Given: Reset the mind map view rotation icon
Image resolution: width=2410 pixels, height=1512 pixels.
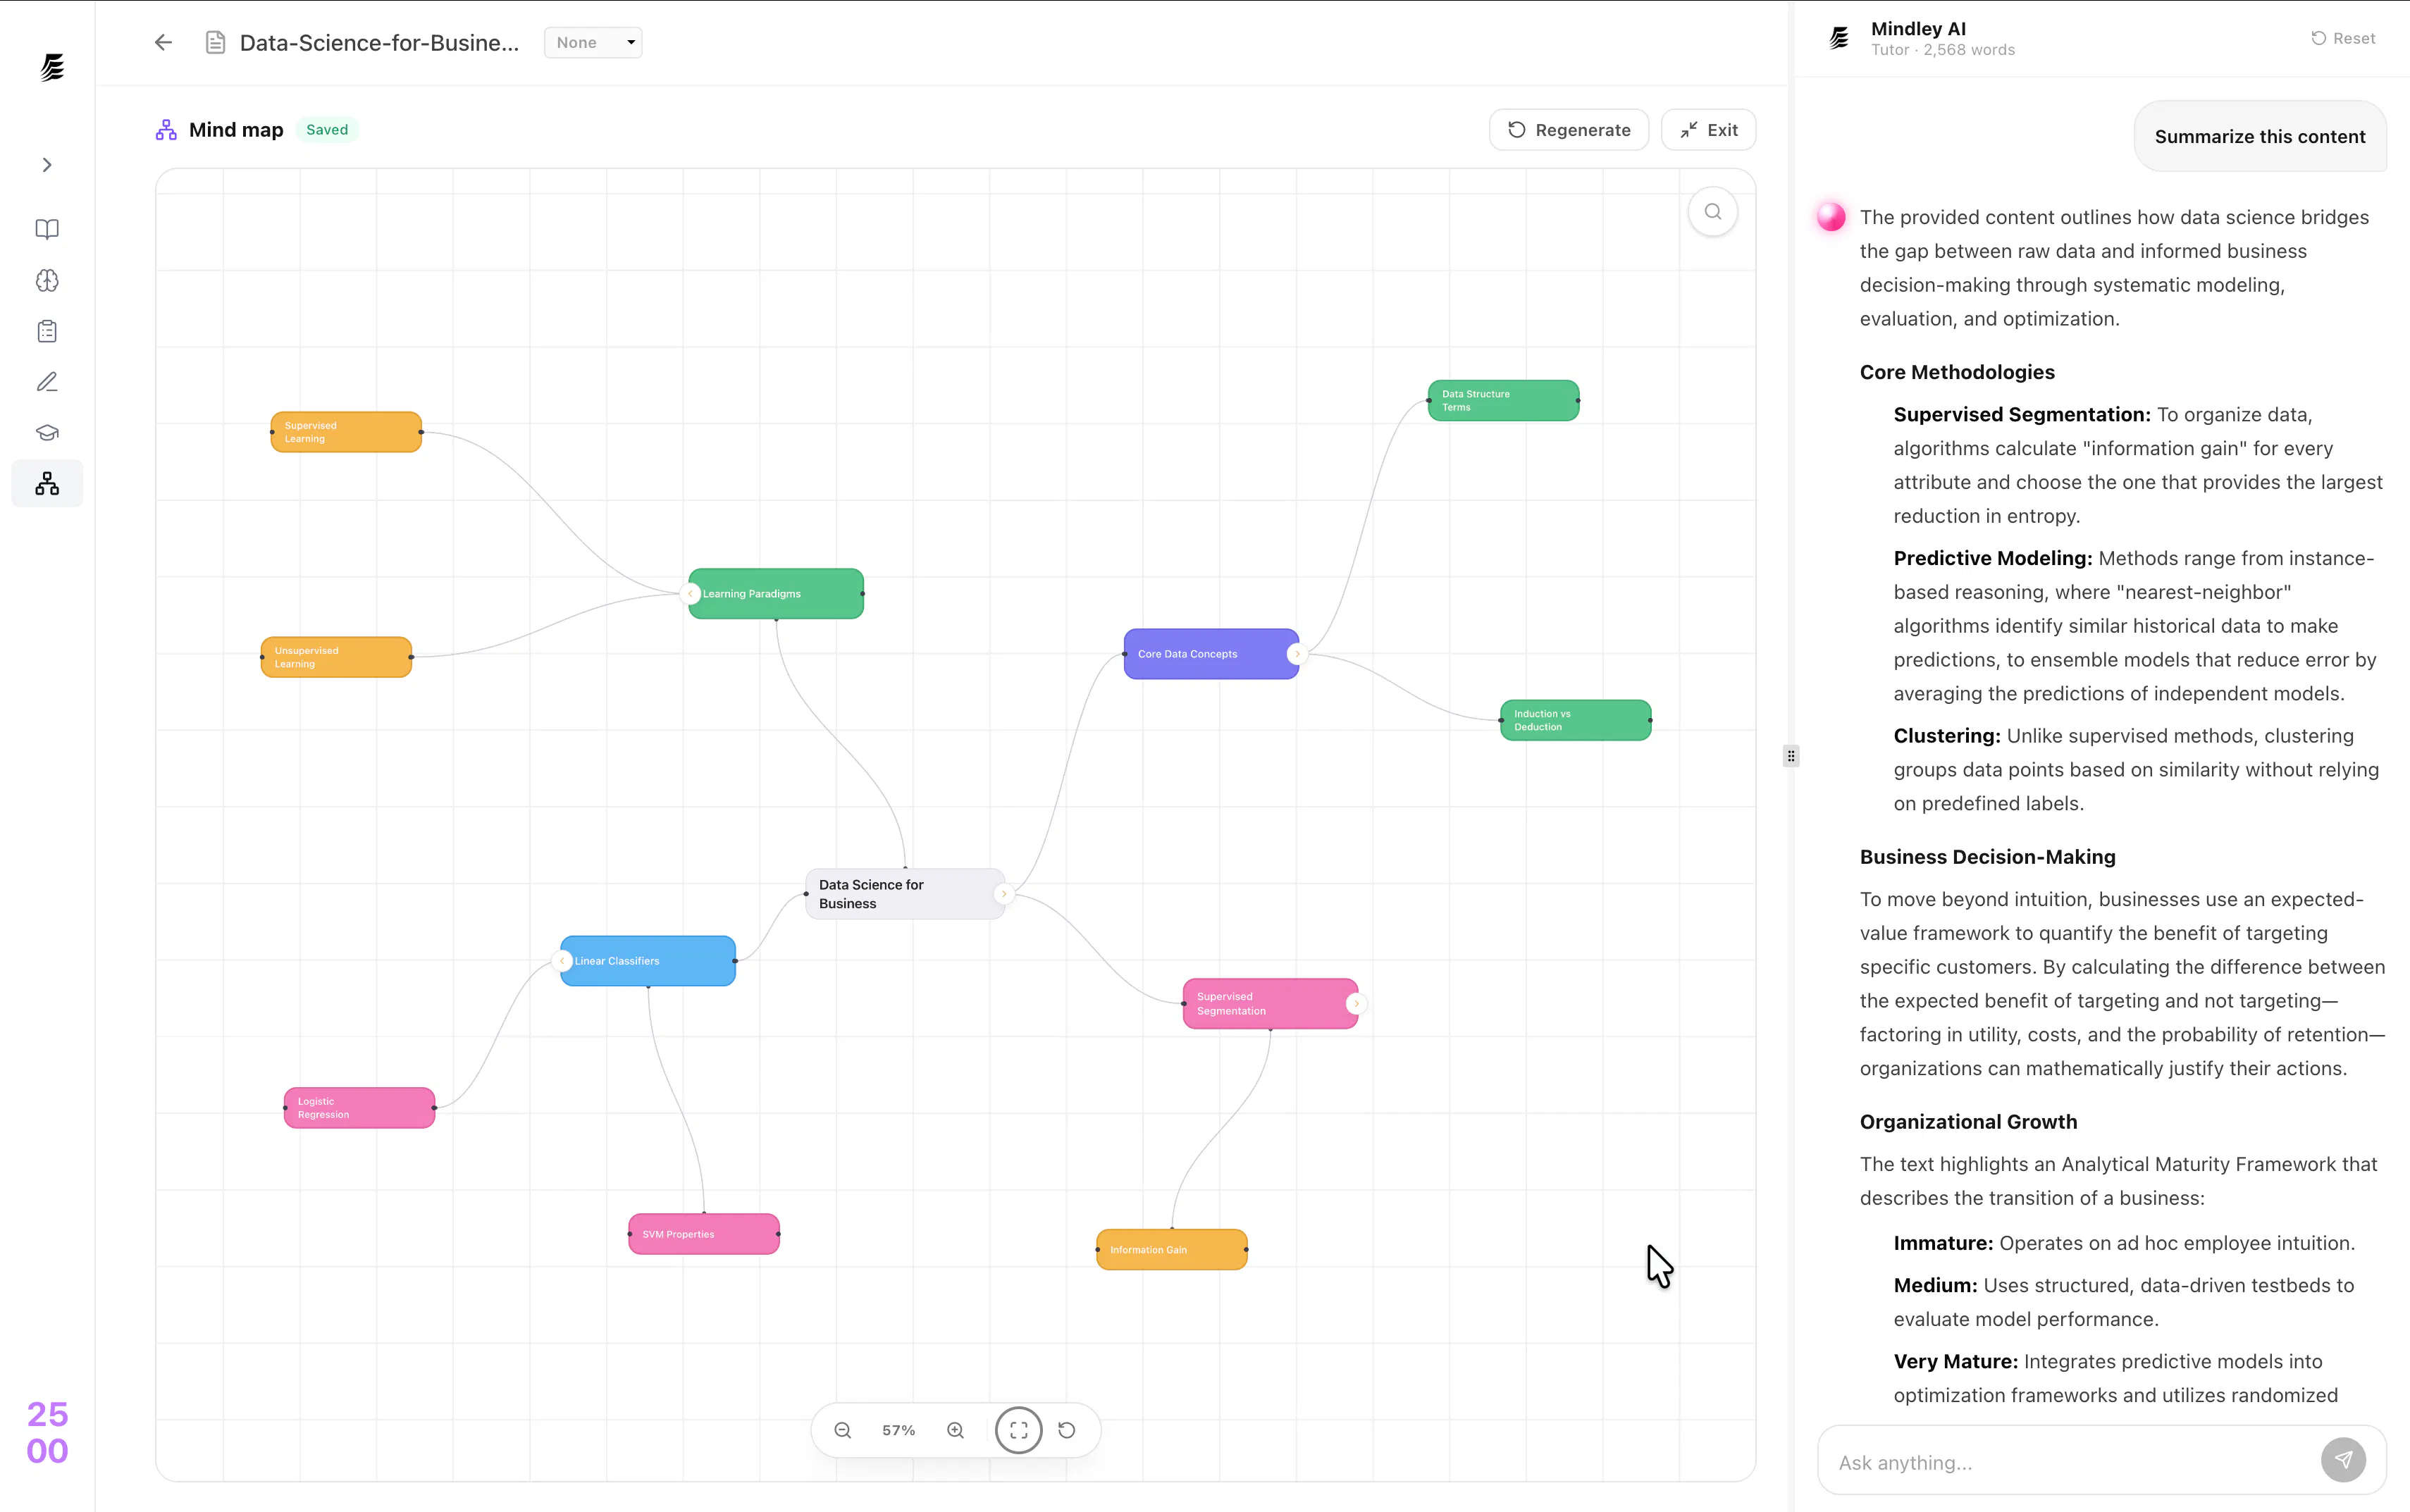Looking at the screenshot, I should (1067, 1430).
